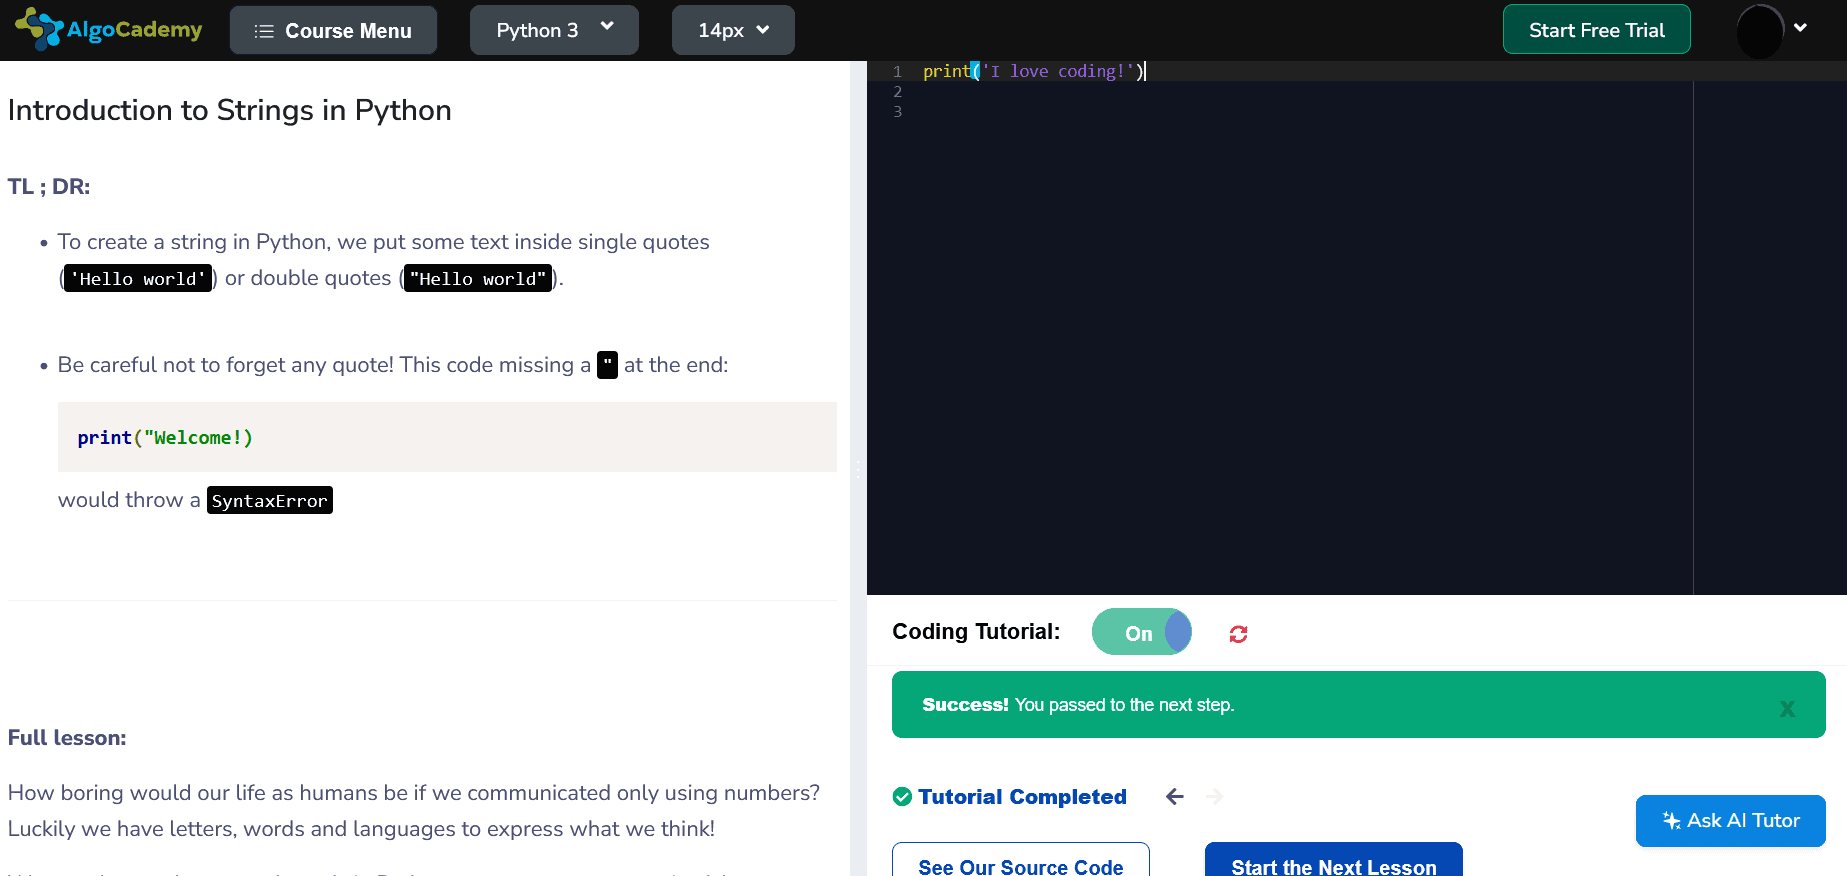Click the Full lesson: heading
Image resolution: width=1847 pixels, height=876 pixels.
tap(67, 738)
